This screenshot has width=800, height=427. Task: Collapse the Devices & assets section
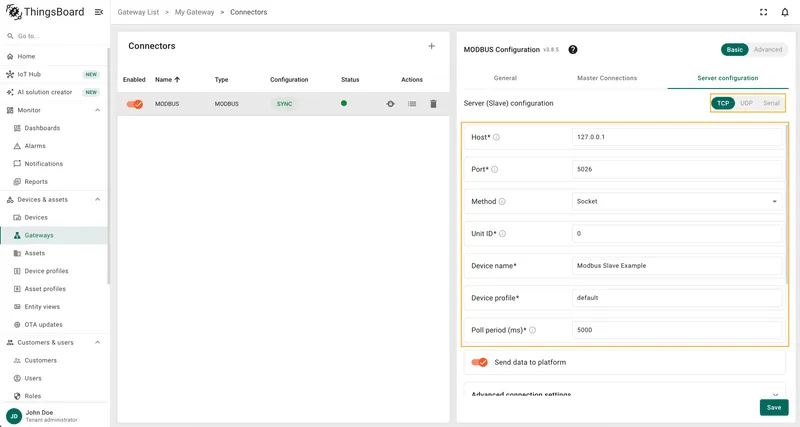97,199
